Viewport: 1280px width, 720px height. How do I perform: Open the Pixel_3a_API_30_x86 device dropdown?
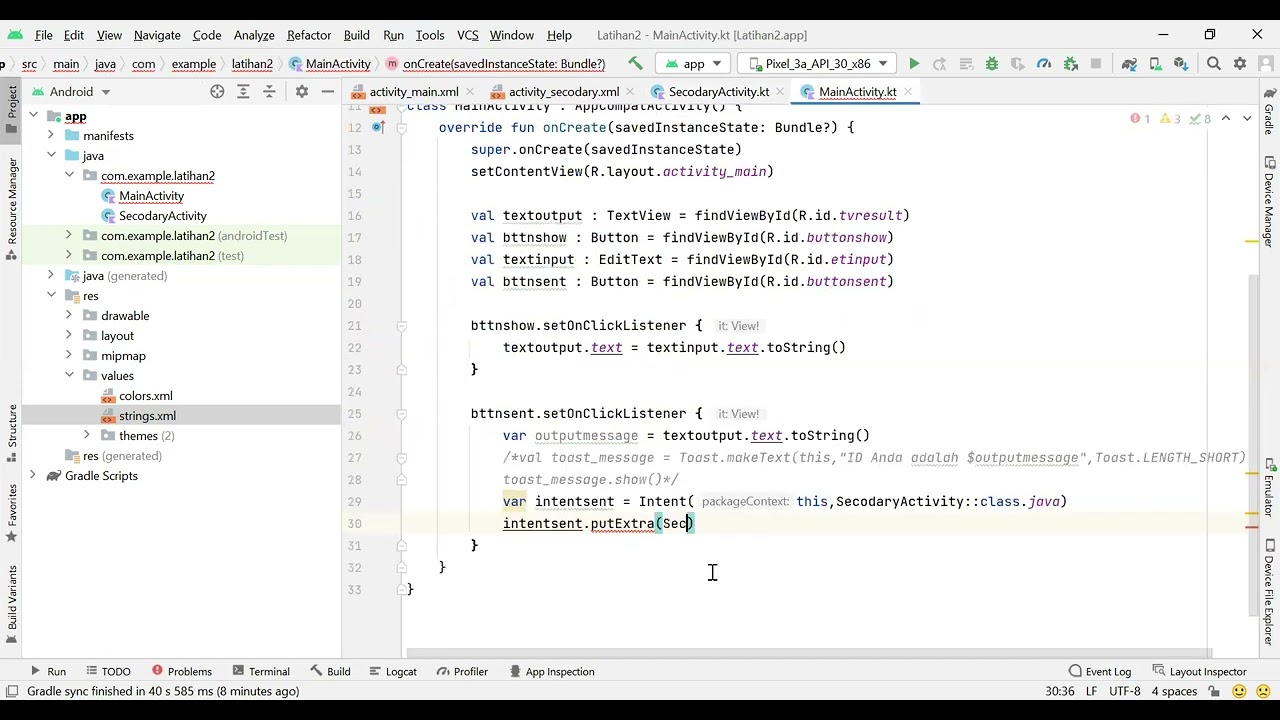coord(817,64)
